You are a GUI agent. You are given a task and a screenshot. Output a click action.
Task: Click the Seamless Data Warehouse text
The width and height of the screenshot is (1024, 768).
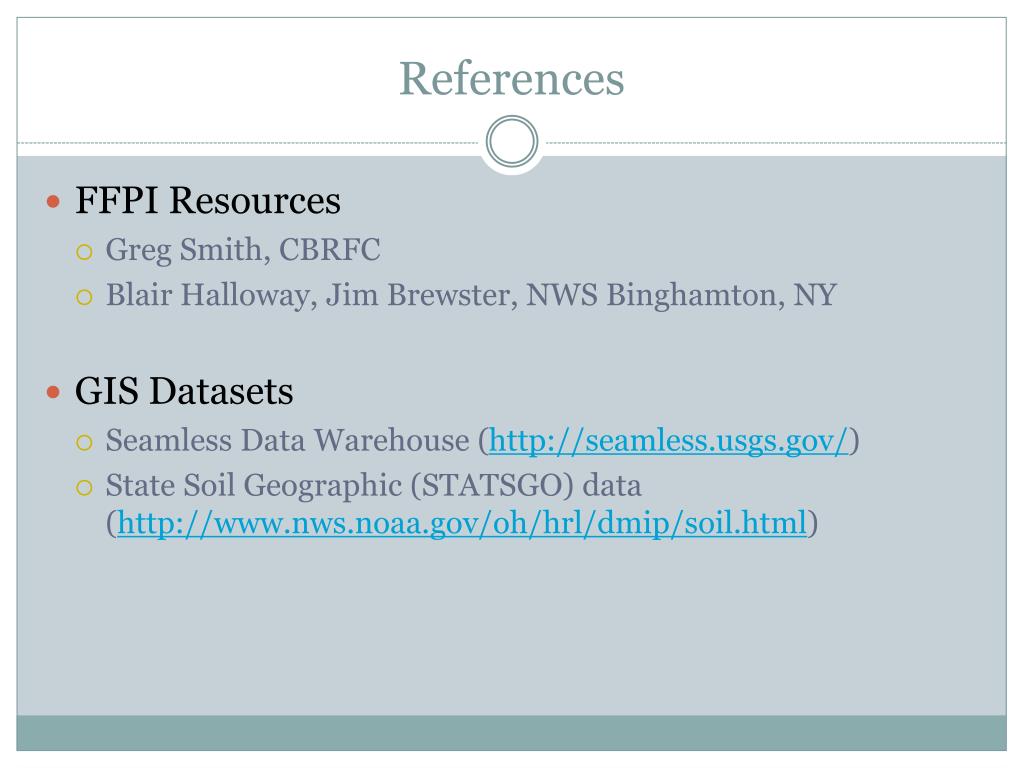coord(287,440)
